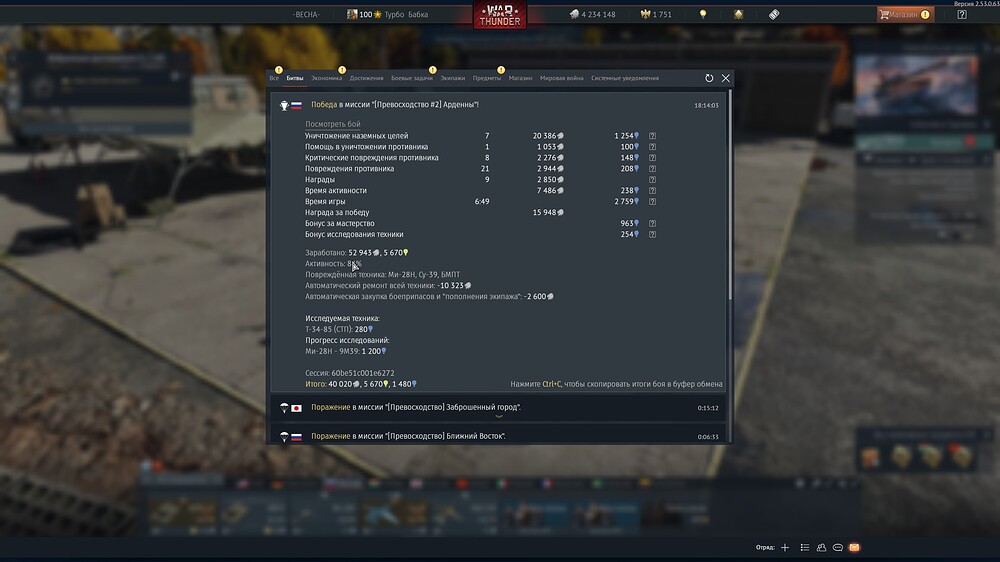Show hint for Уничтожение наземных целей row
This screenshot has height=562, width=1000.
(x=652, y=136)
